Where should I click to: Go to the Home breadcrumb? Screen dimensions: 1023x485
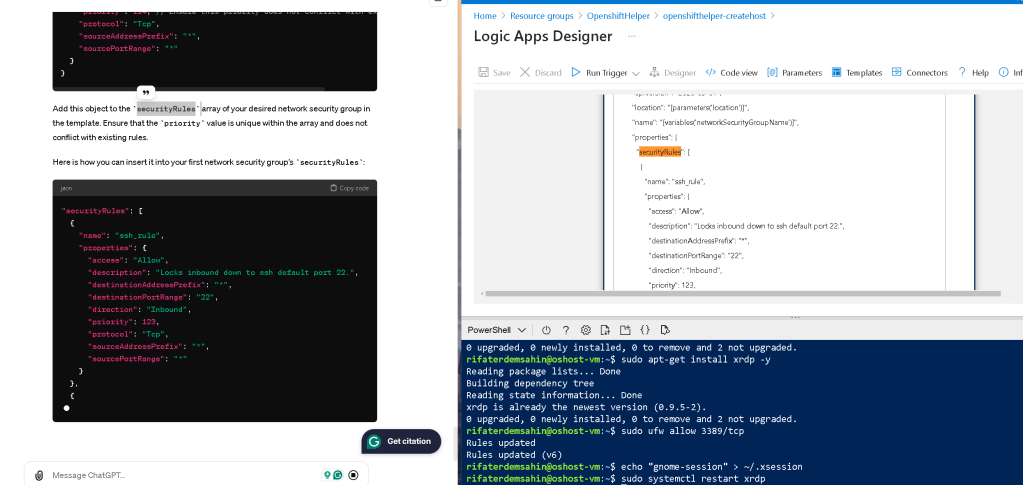coord(485,16)
